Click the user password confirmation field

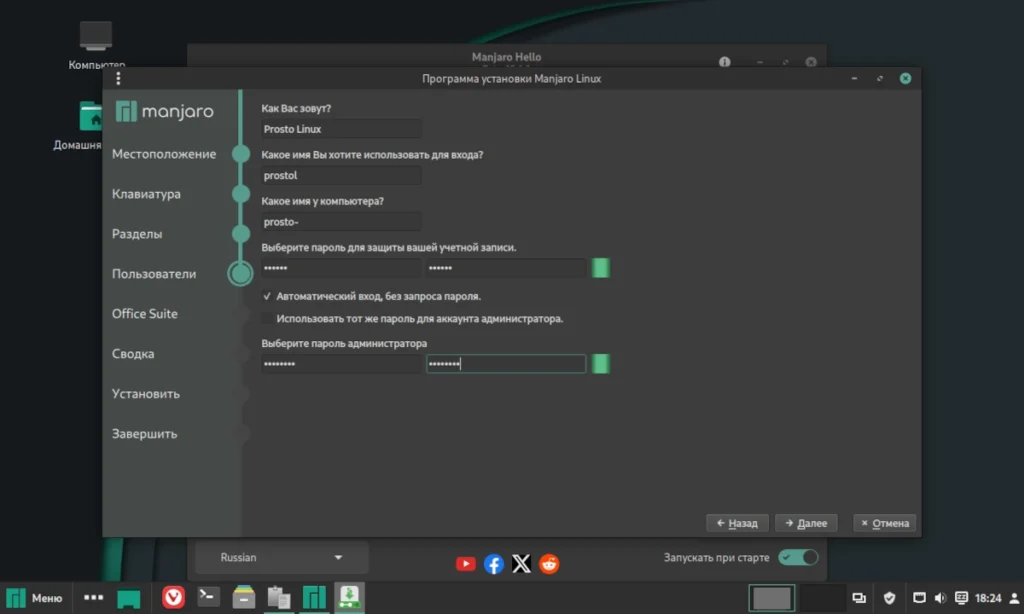(506, 268)
